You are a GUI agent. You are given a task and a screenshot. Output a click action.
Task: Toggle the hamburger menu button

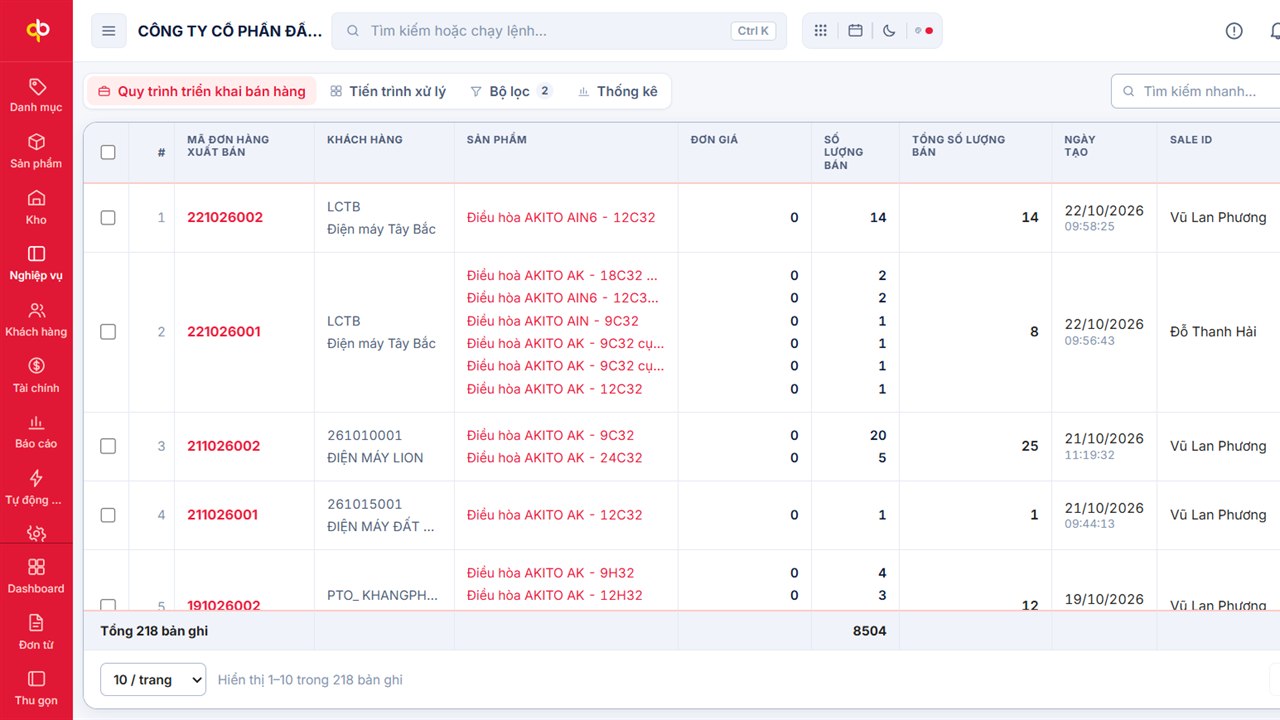(109, 31)
